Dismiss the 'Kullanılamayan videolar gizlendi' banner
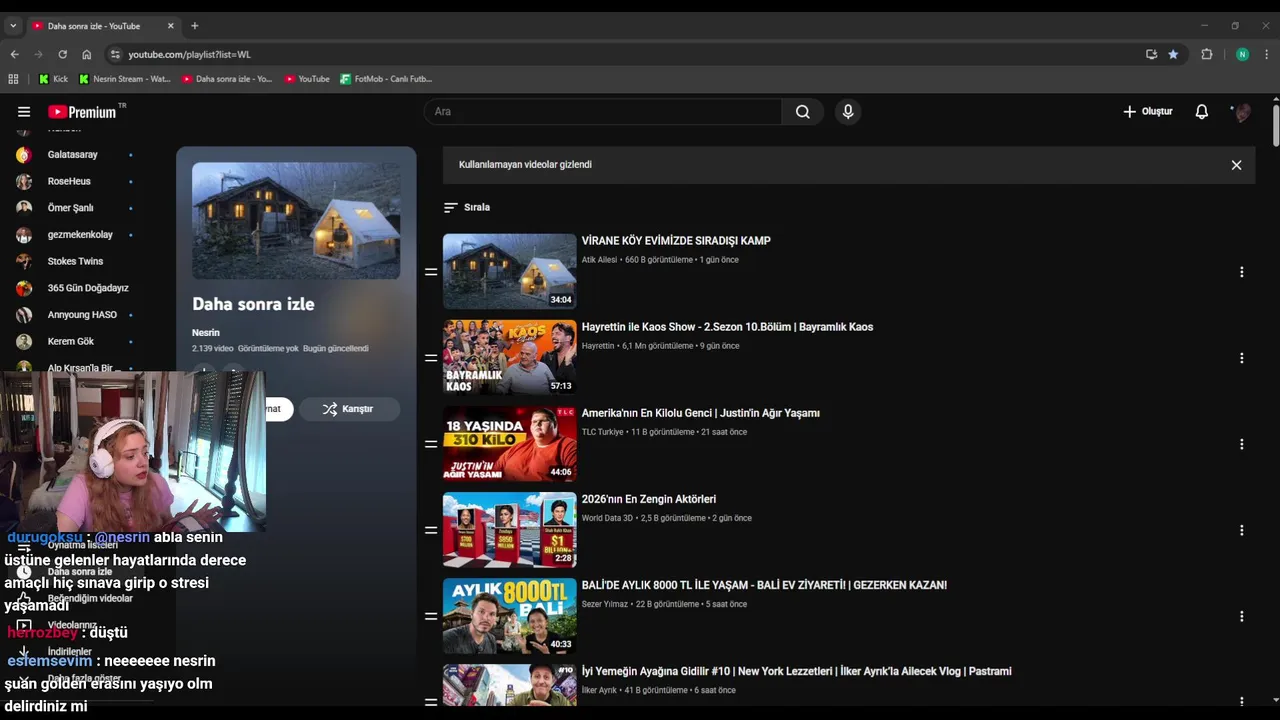 [1236, 165]
